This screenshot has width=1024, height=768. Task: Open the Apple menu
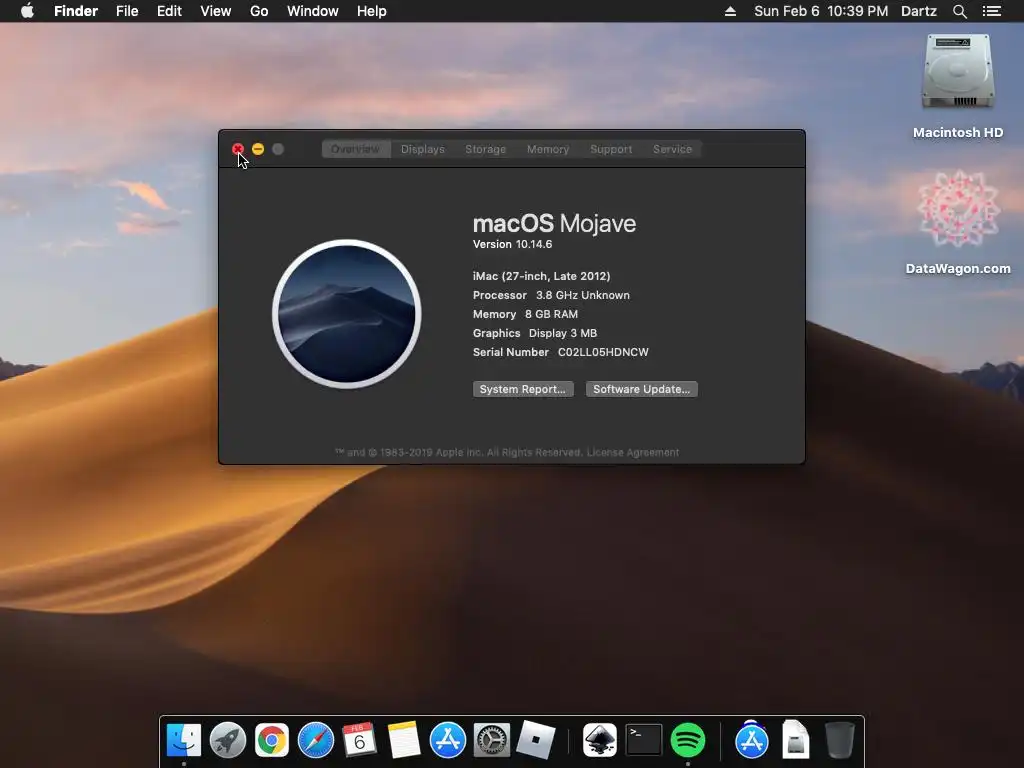pyautogui.click(x=27, y=11)
